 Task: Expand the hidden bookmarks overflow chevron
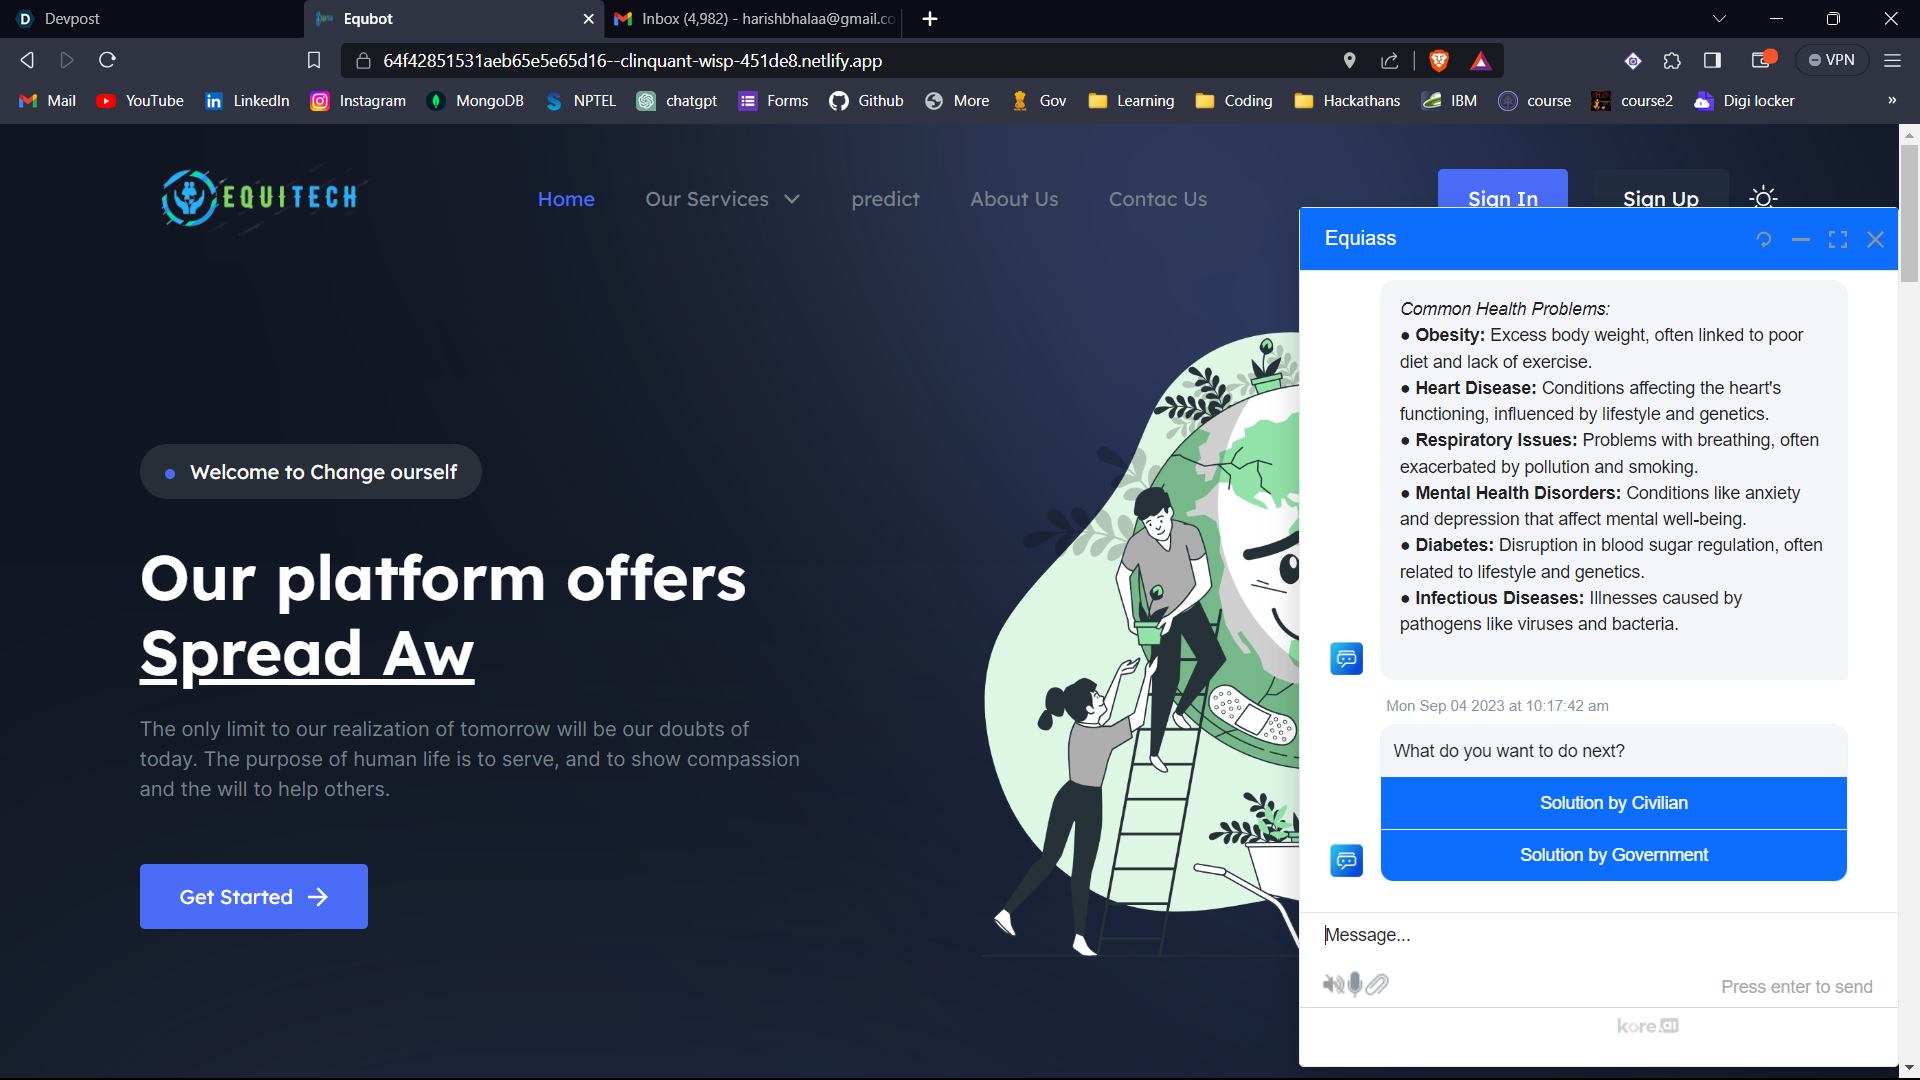click(1891, 101)
